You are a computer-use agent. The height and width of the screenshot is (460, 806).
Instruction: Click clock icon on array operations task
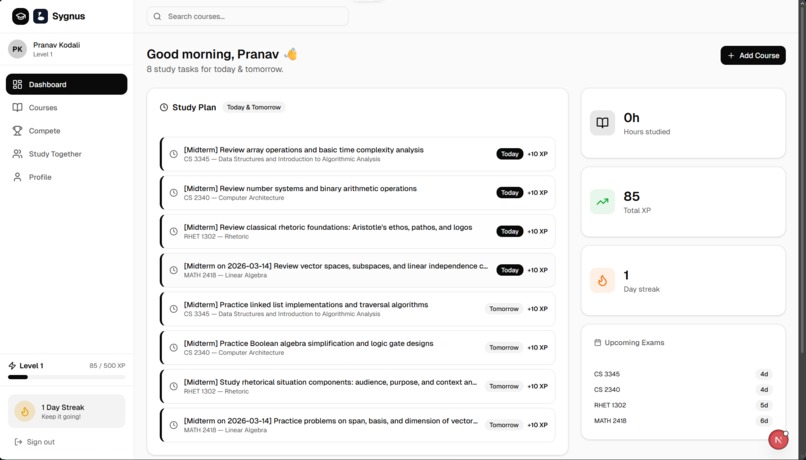(174, 154)
